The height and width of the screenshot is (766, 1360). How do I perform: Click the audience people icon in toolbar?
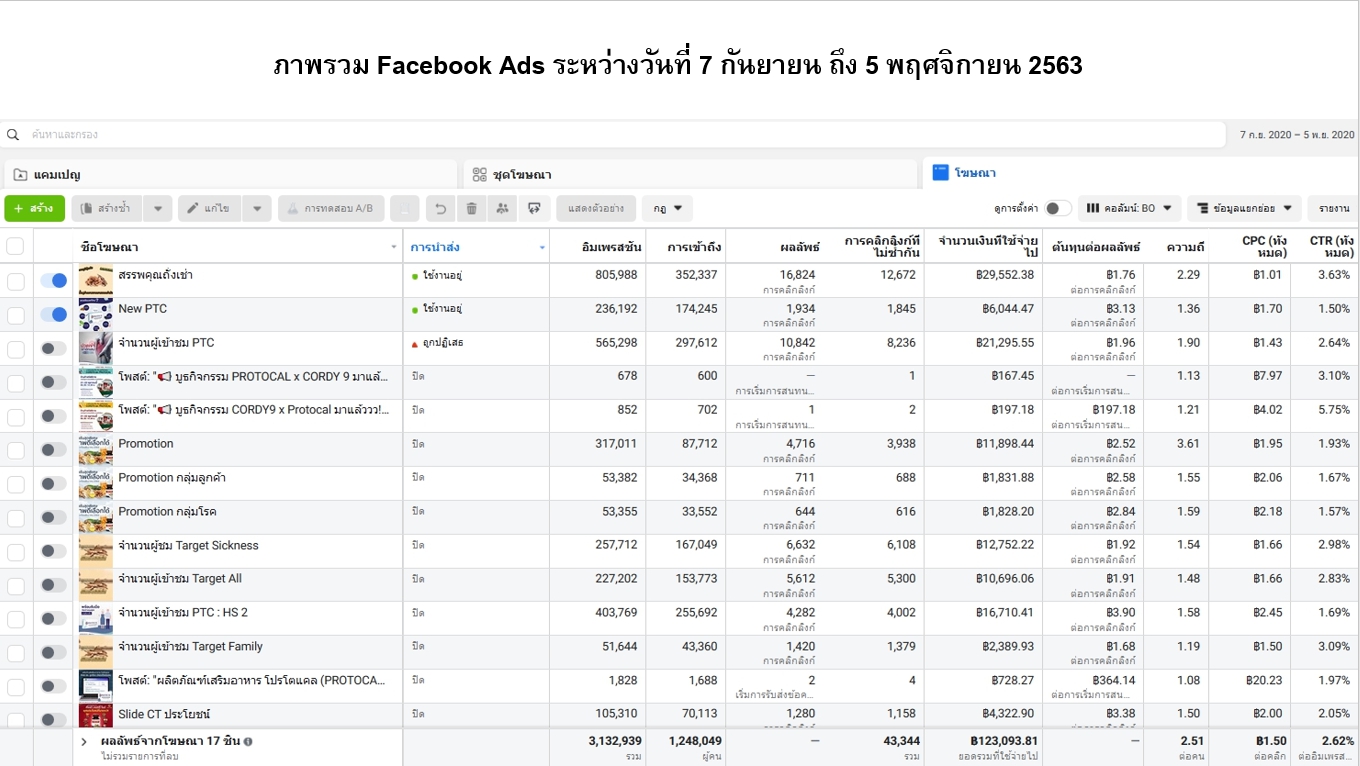click(x=502, y=208)
